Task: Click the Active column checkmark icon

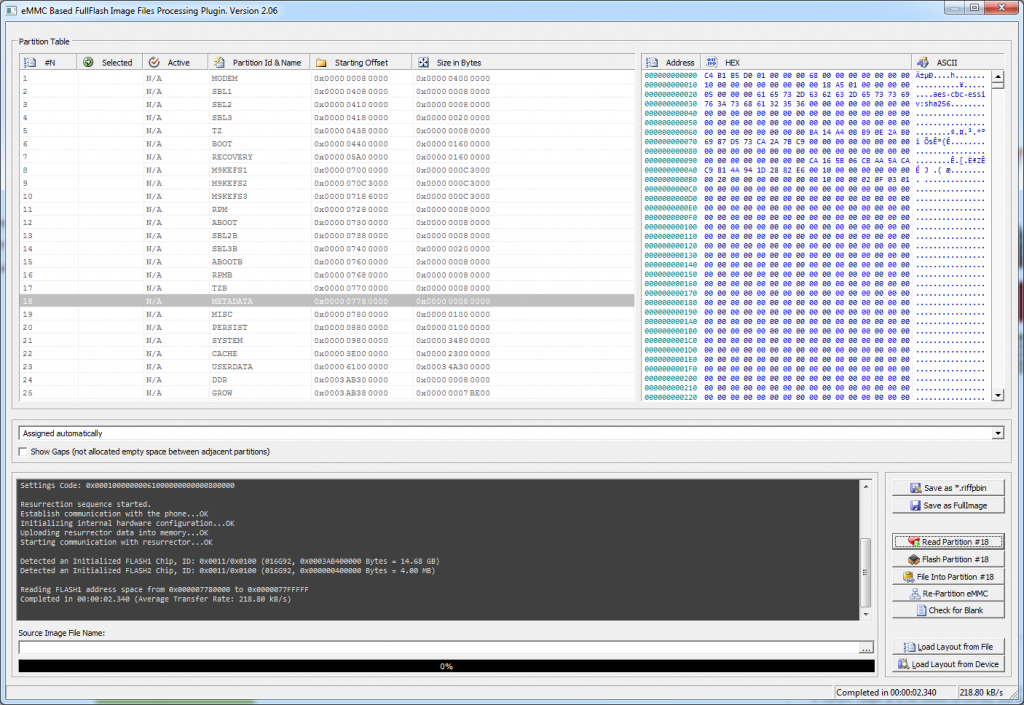Action: [154, 63]
